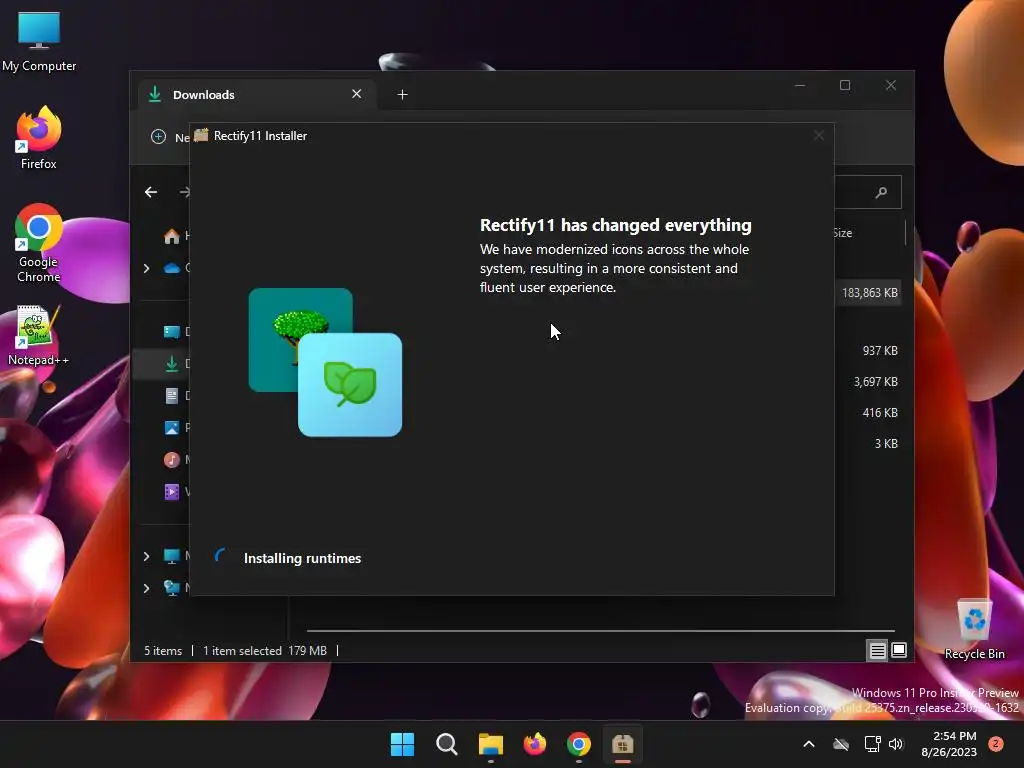Click the modern green leaf icon graphic

350,385
